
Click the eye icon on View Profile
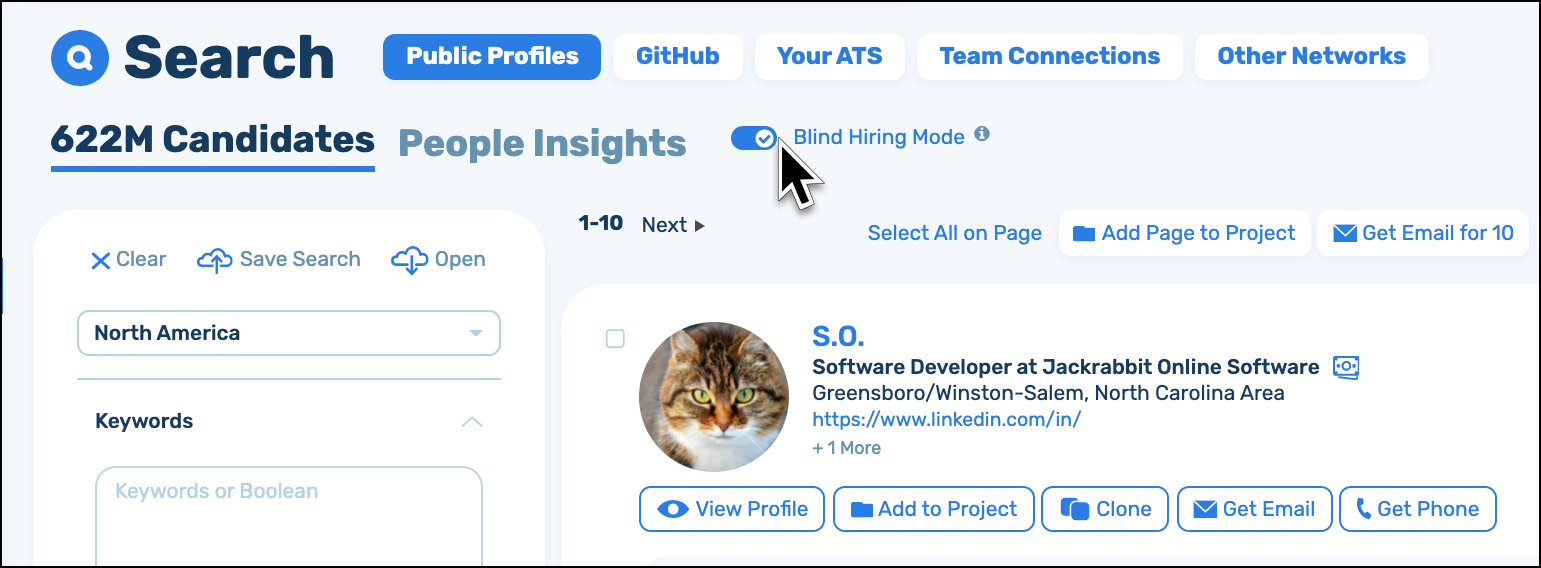point(673,509)
